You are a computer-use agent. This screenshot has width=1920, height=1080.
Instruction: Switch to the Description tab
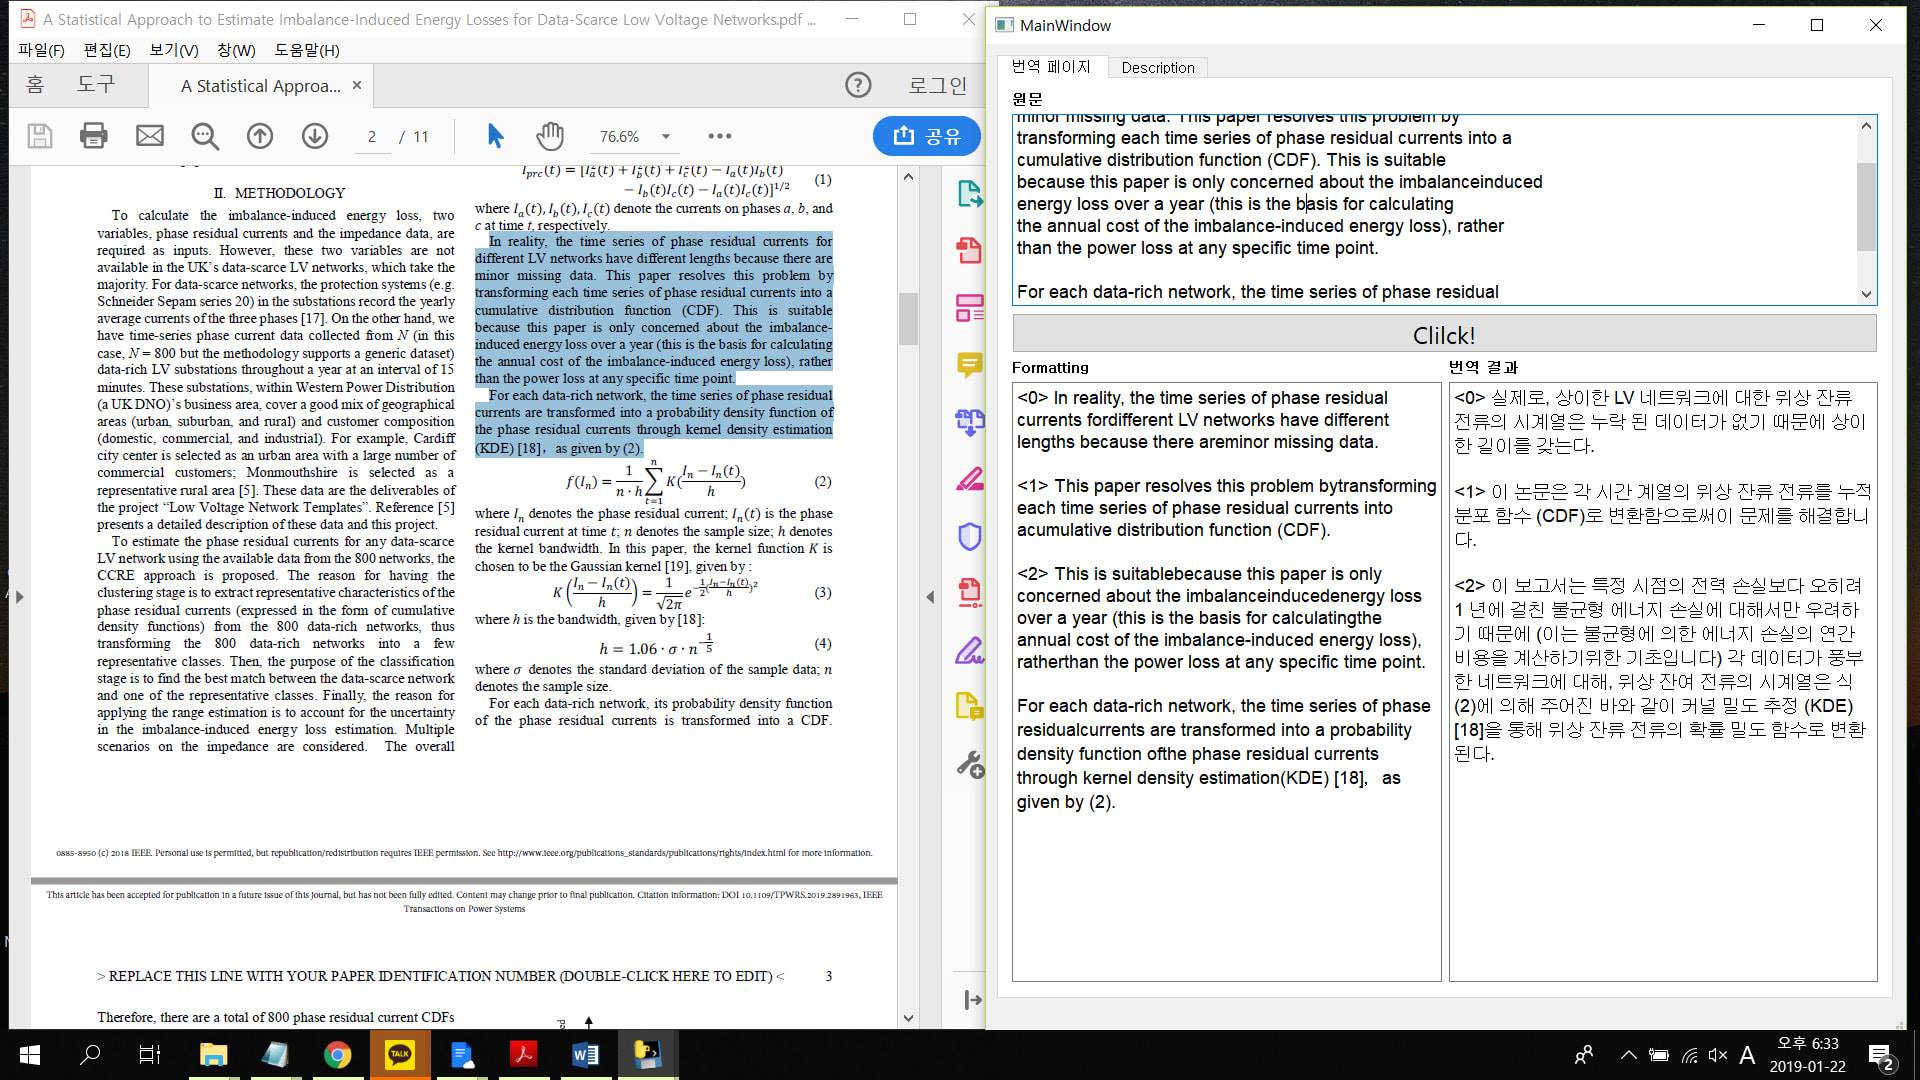1157,67
